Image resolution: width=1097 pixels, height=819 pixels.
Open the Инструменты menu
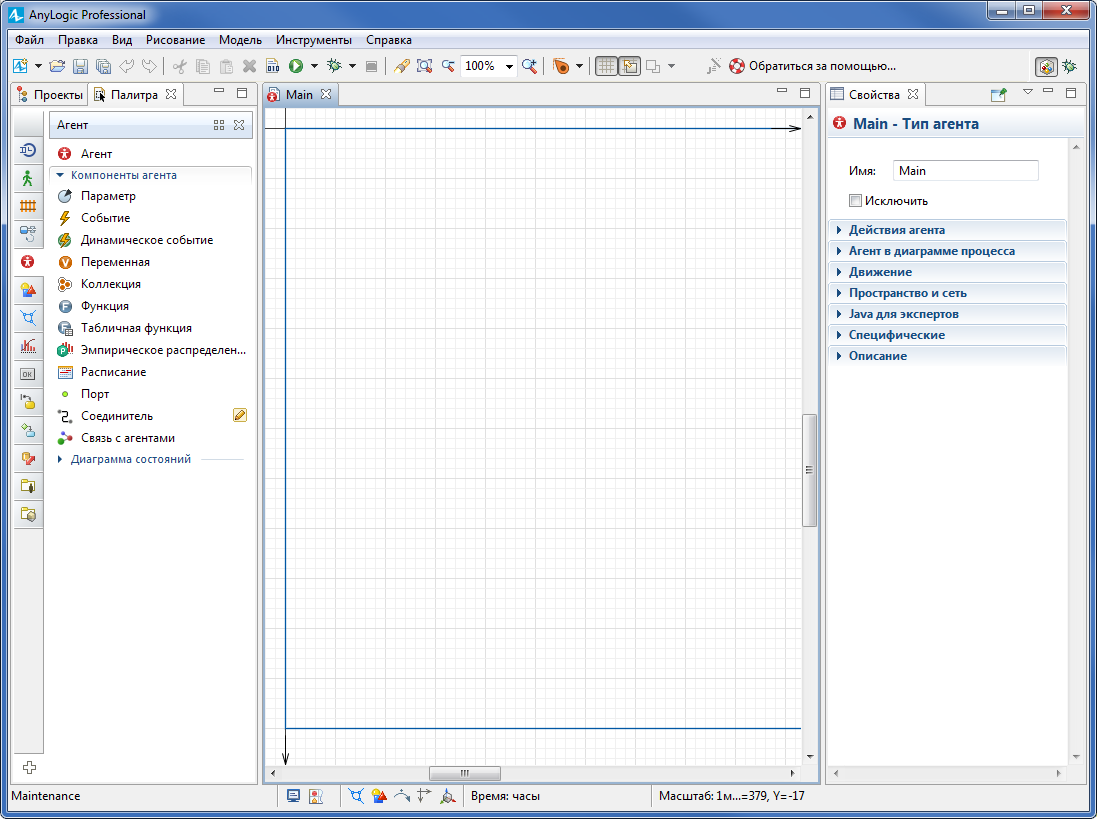point(313,40)
